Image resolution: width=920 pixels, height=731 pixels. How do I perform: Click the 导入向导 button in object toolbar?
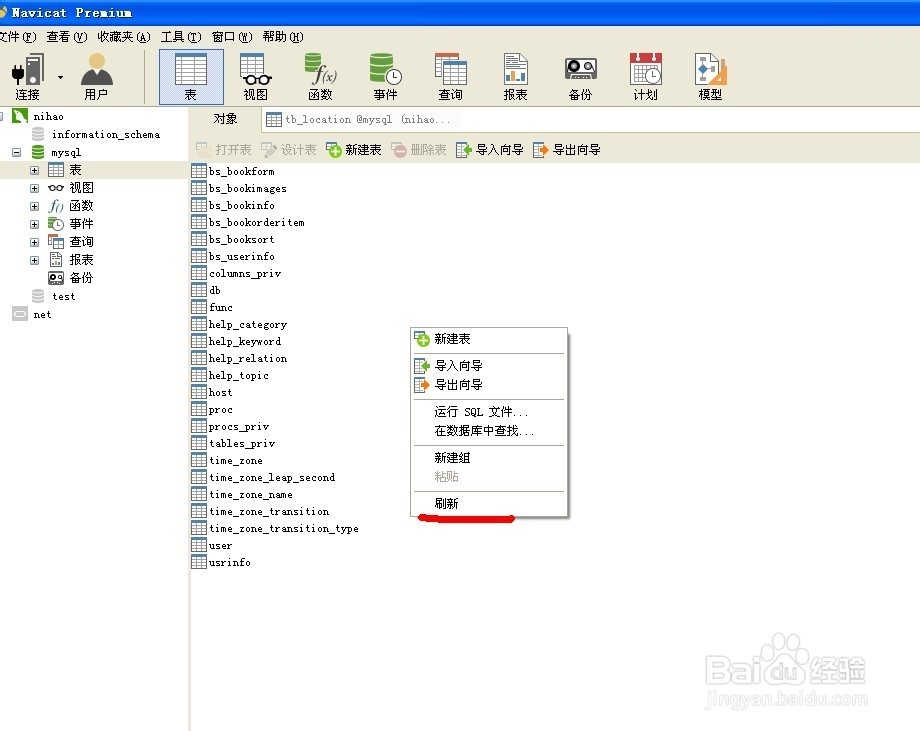pos(489,150)
